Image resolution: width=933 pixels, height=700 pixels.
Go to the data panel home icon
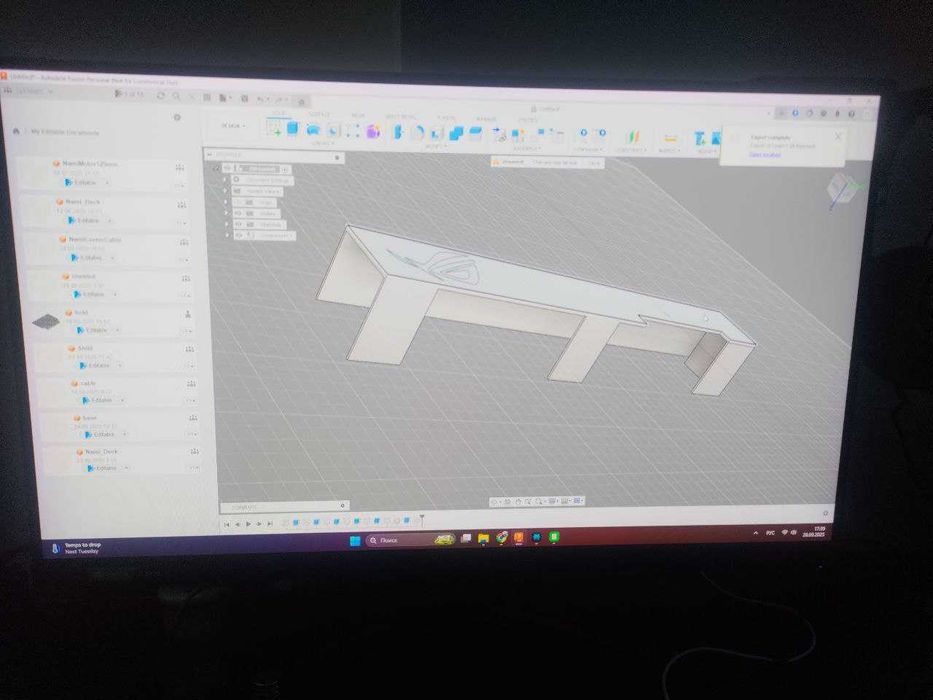(x=15, y=131)
